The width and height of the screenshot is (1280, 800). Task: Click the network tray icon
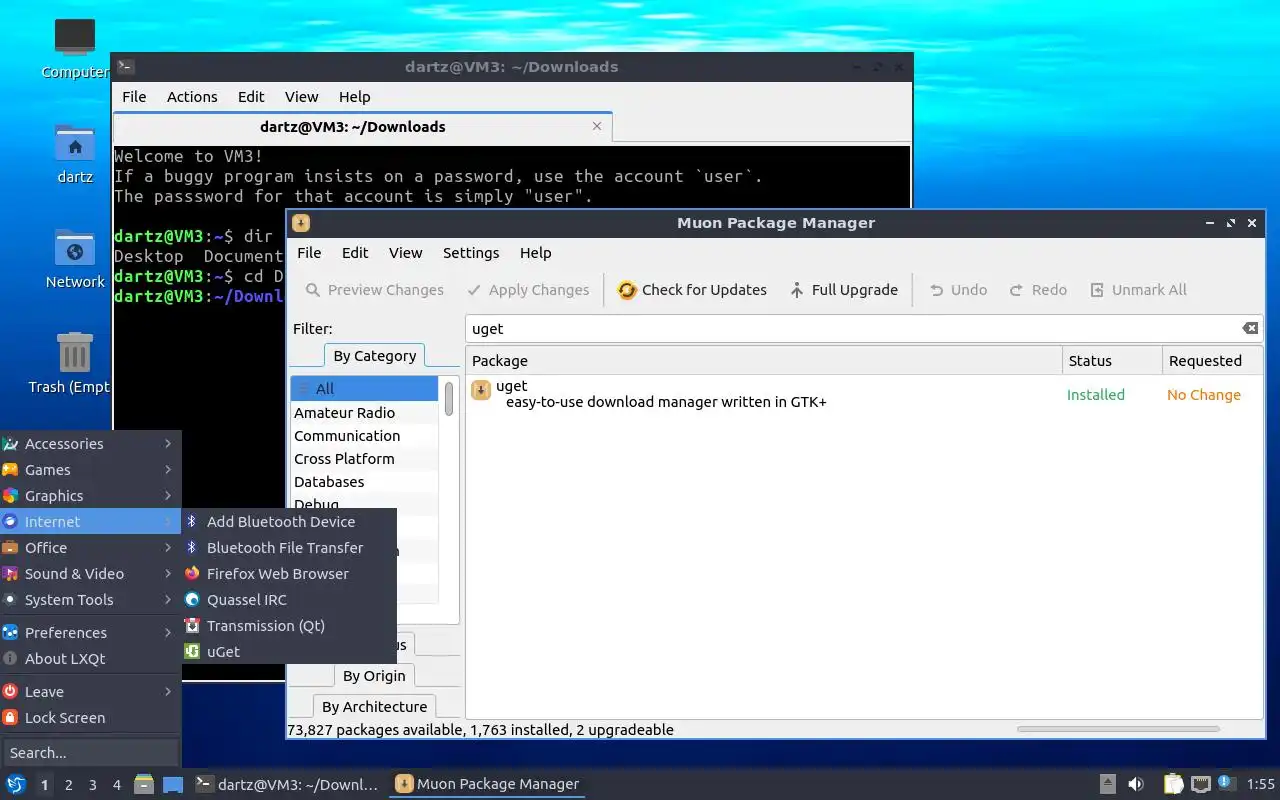pyautogui.click(x=1200, y=784)
